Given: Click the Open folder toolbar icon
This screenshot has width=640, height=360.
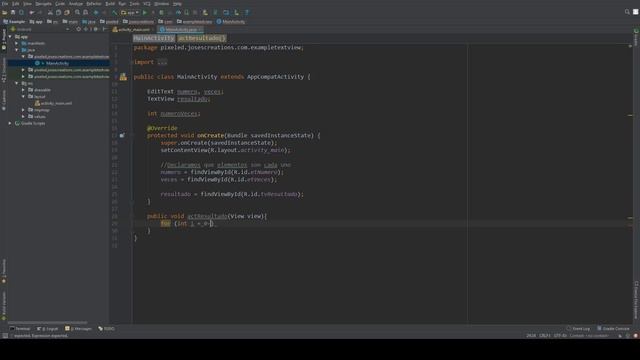Looking at the screenshot, I should pos(4,13).
